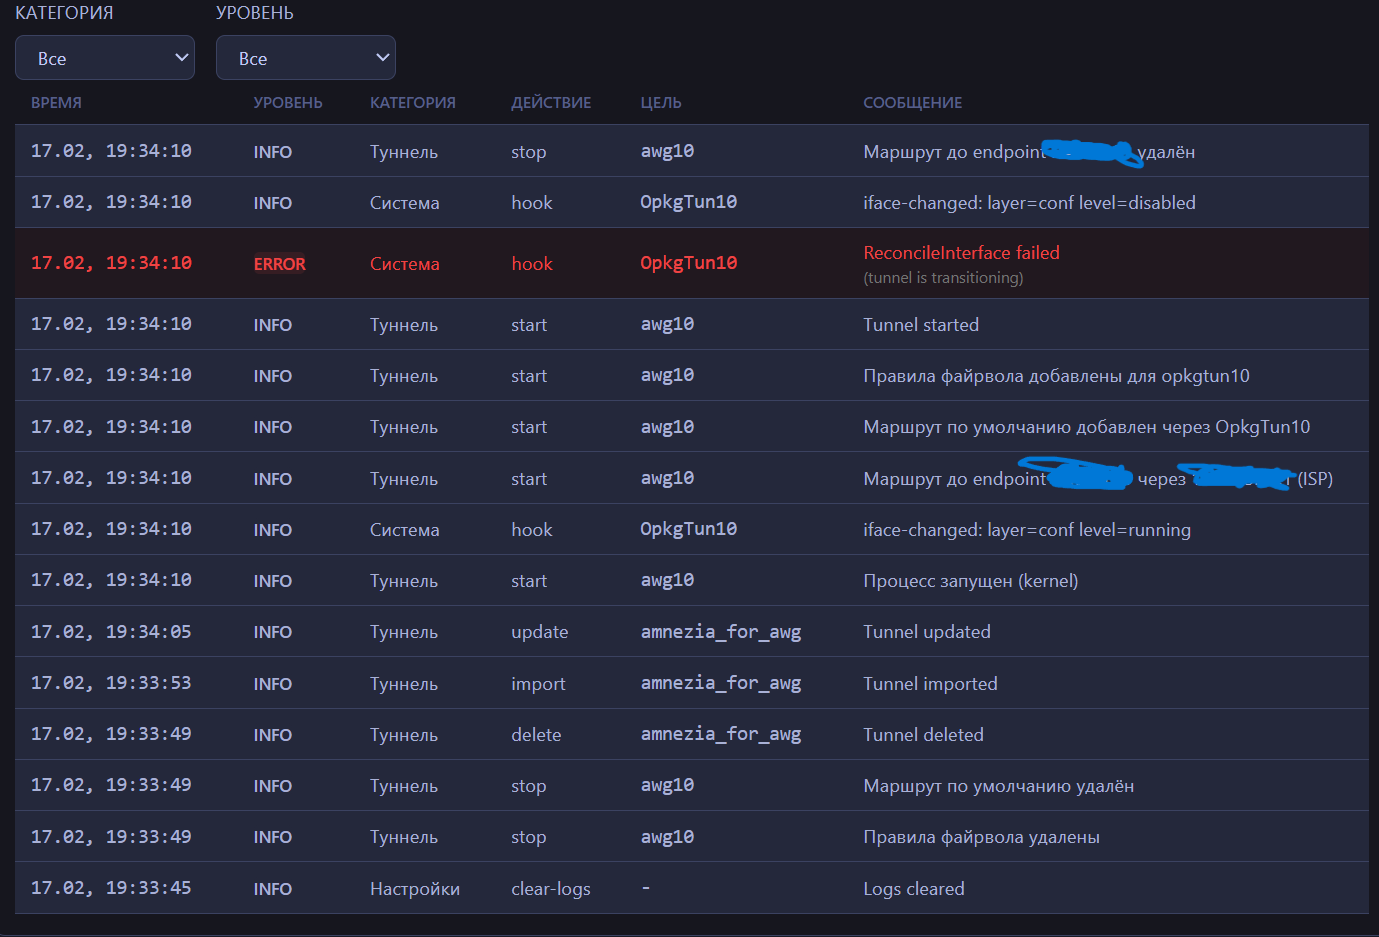Click the iface-changed level=disabled message
Screen dimensions: 1379x937
click(x=1029, y=203)
